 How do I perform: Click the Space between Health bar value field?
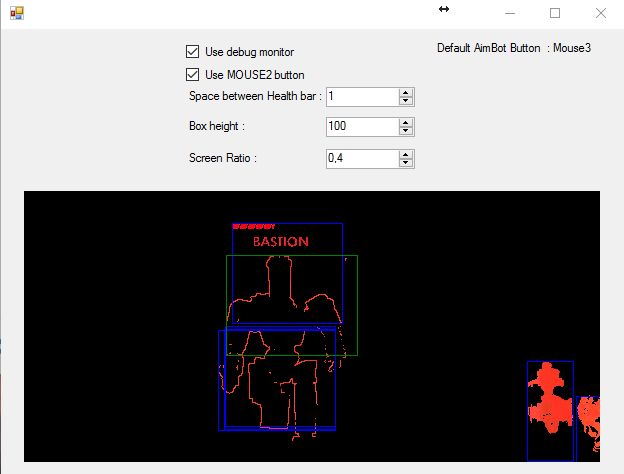click(x=362, y=97)
